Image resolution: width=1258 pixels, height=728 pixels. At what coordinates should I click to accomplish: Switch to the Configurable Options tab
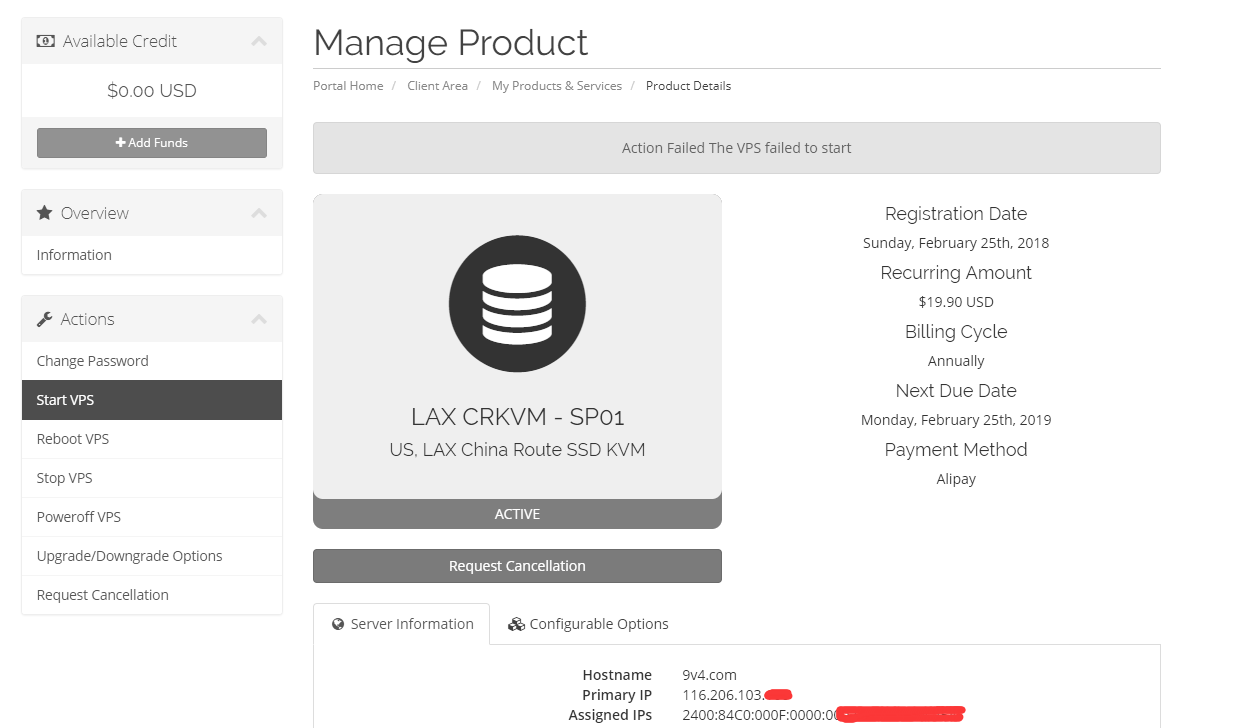click(x=598, y=624)
